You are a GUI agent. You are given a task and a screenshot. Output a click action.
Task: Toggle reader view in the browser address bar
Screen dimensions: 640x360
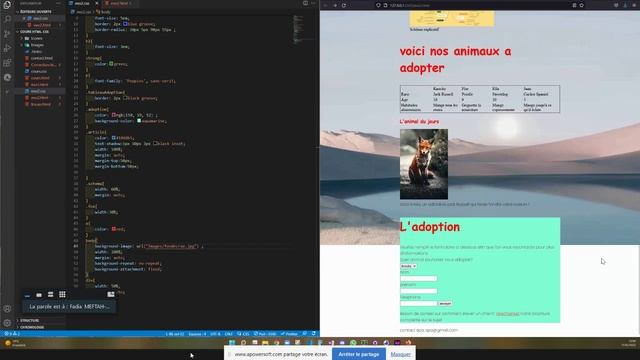574,5
